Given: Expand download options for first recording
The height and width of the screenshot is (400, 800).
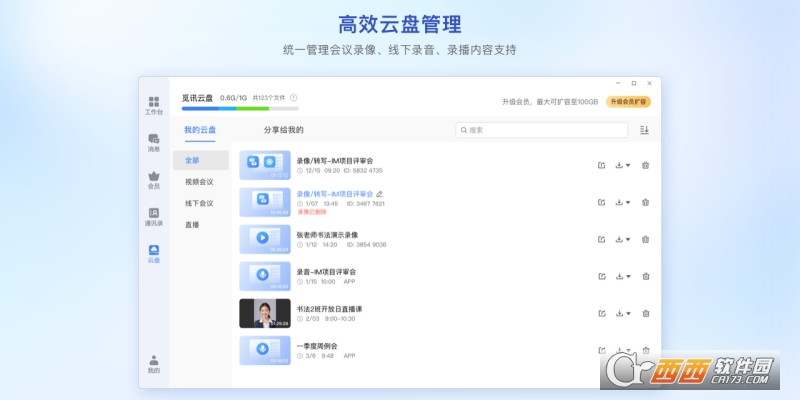Looking at the screenshot, I should coord(623,165).
